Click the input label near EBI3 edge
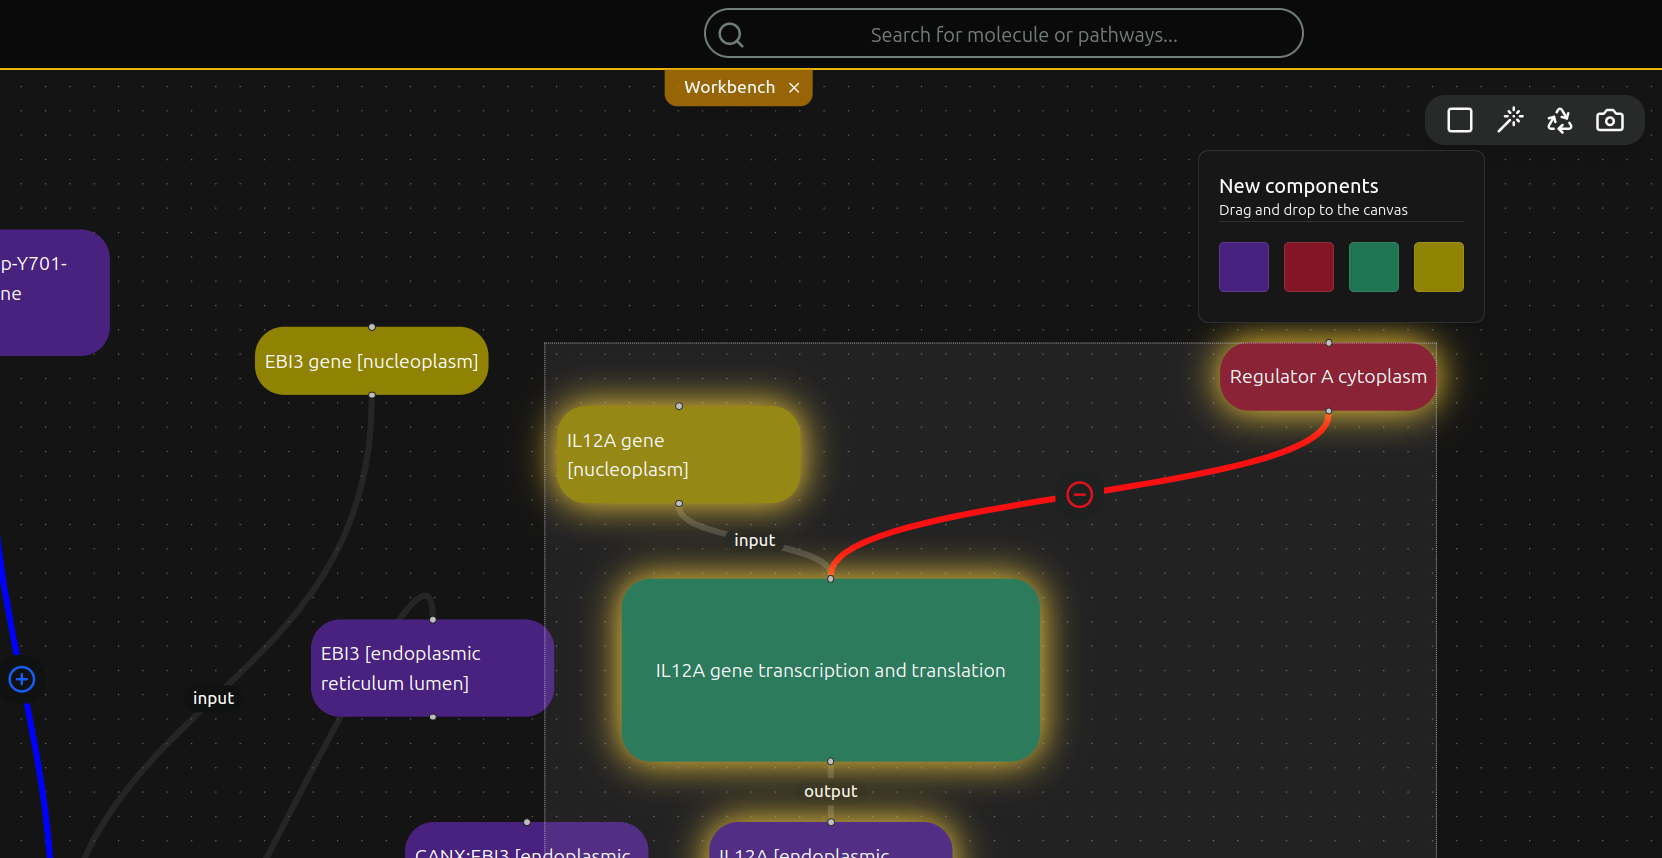The width and height of the screenshot is (1662, 858). [213, 698]
